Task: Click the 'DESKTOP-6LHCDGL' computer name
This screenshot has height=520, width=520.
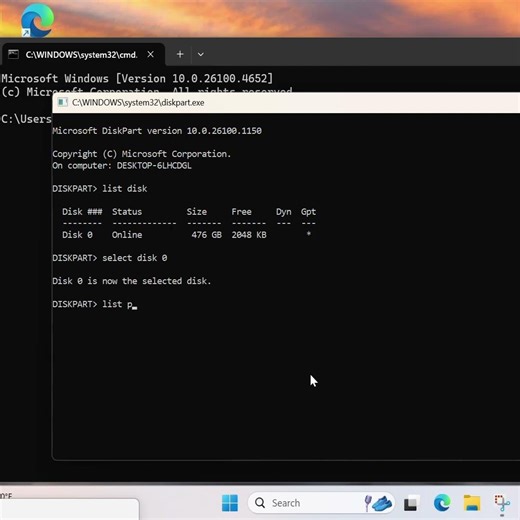Action: [x=154, y=166]
